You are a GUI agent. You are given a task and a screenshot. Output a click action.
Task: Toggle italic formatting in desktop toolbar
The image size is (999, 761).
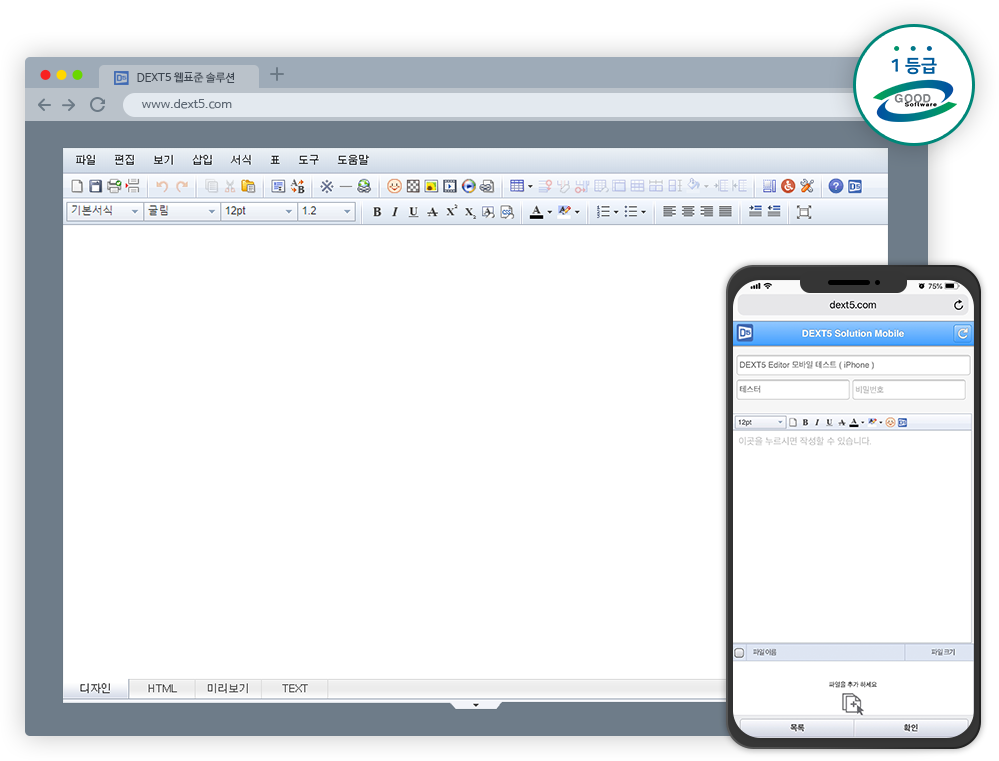click(x=395, y=212)
